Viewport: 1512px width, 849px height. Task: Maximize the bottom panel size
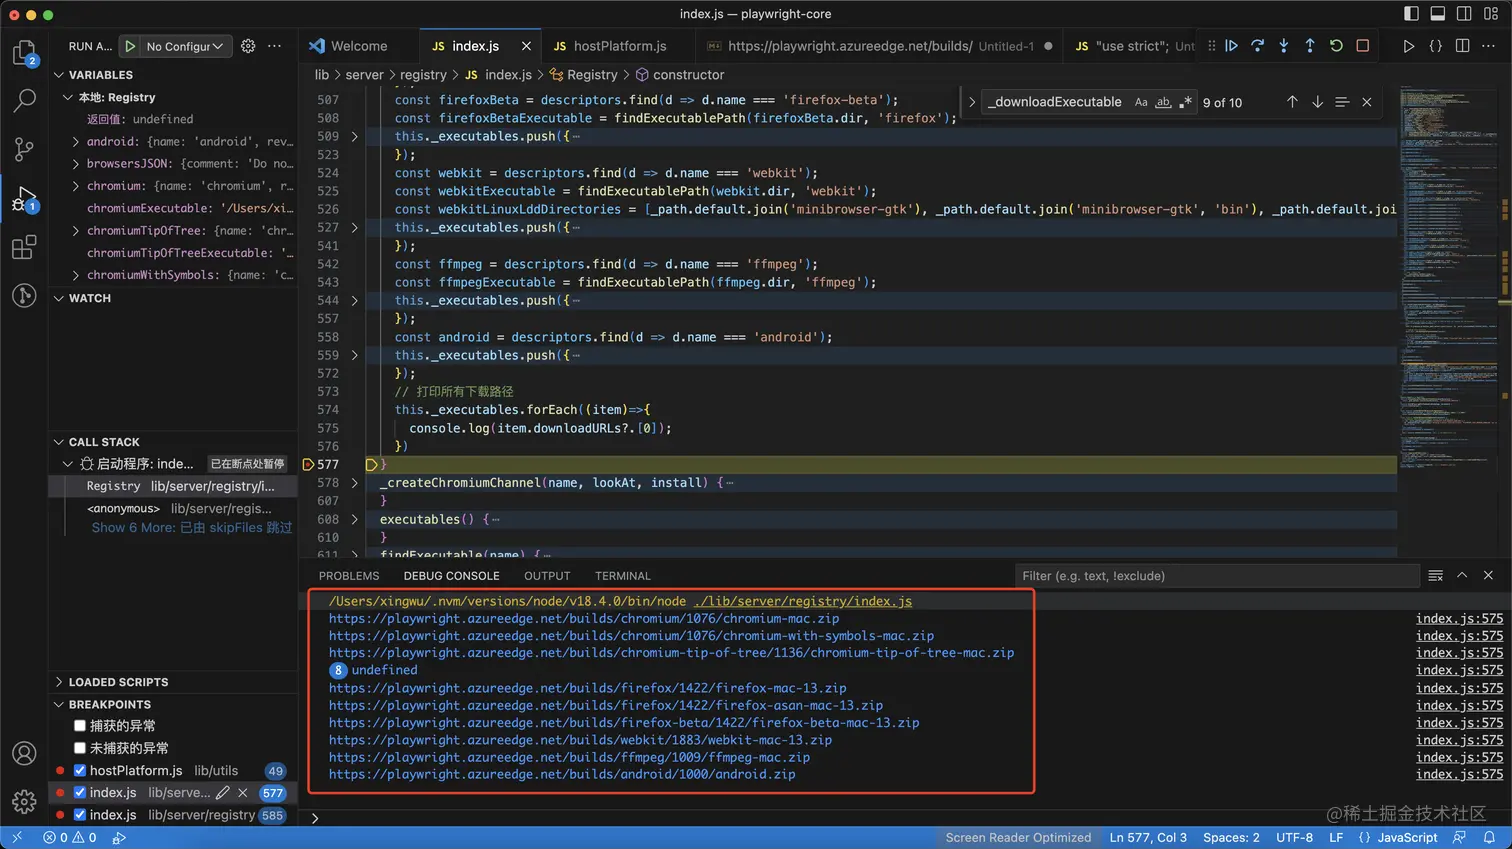point(1462,576)
